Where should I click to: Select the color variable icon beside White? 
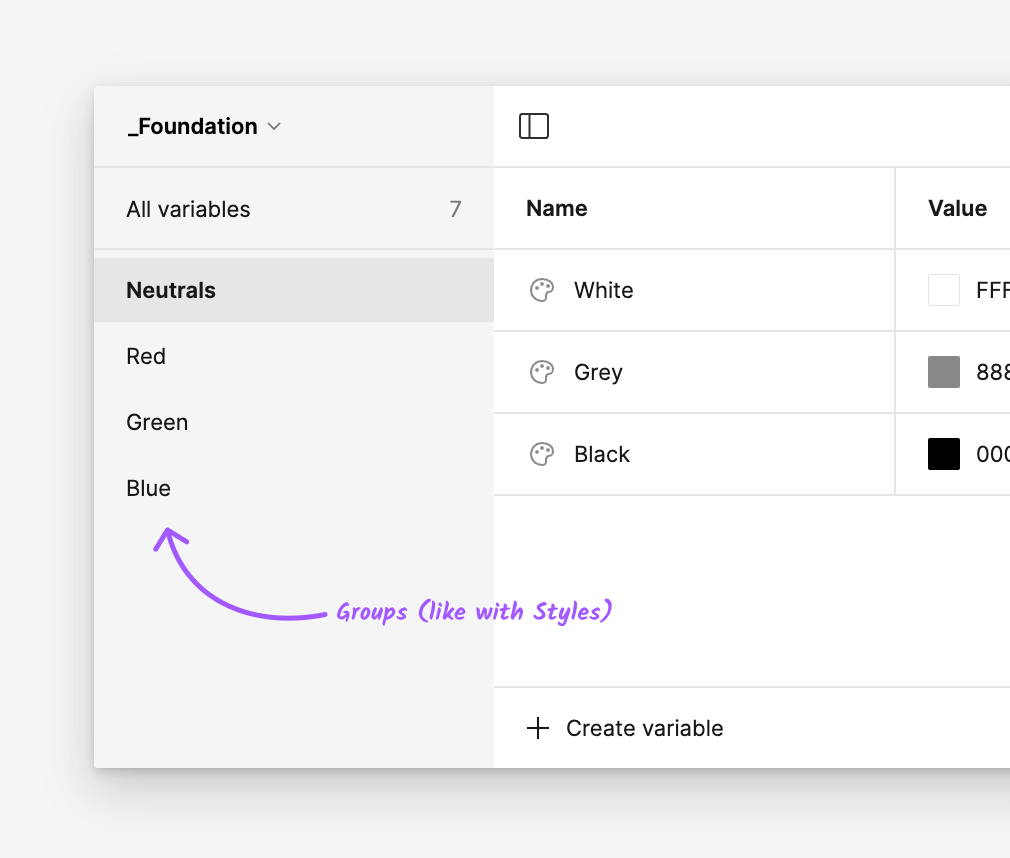(541, 290)
